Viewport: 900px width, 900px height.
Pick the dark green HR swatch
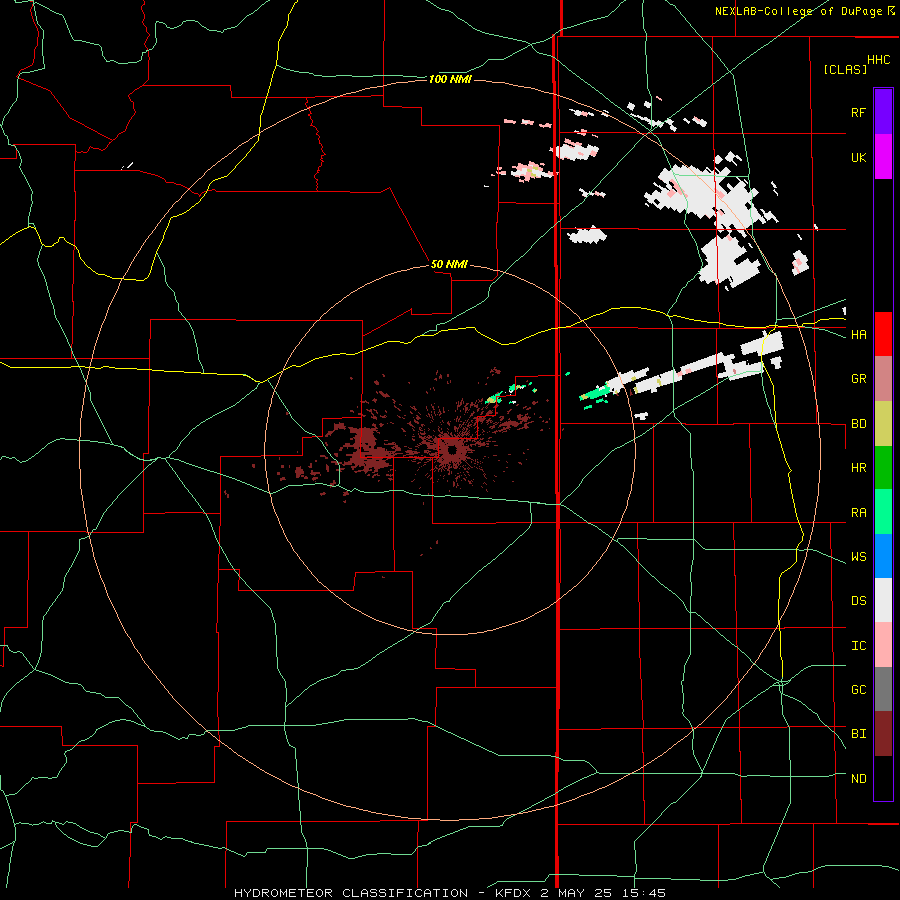tap(883, 468)
